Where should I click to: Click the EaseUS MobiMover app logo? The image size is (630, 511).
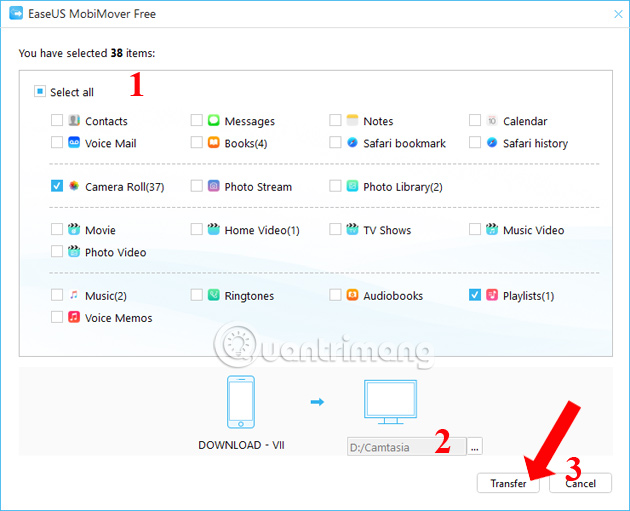pos(16,13)
